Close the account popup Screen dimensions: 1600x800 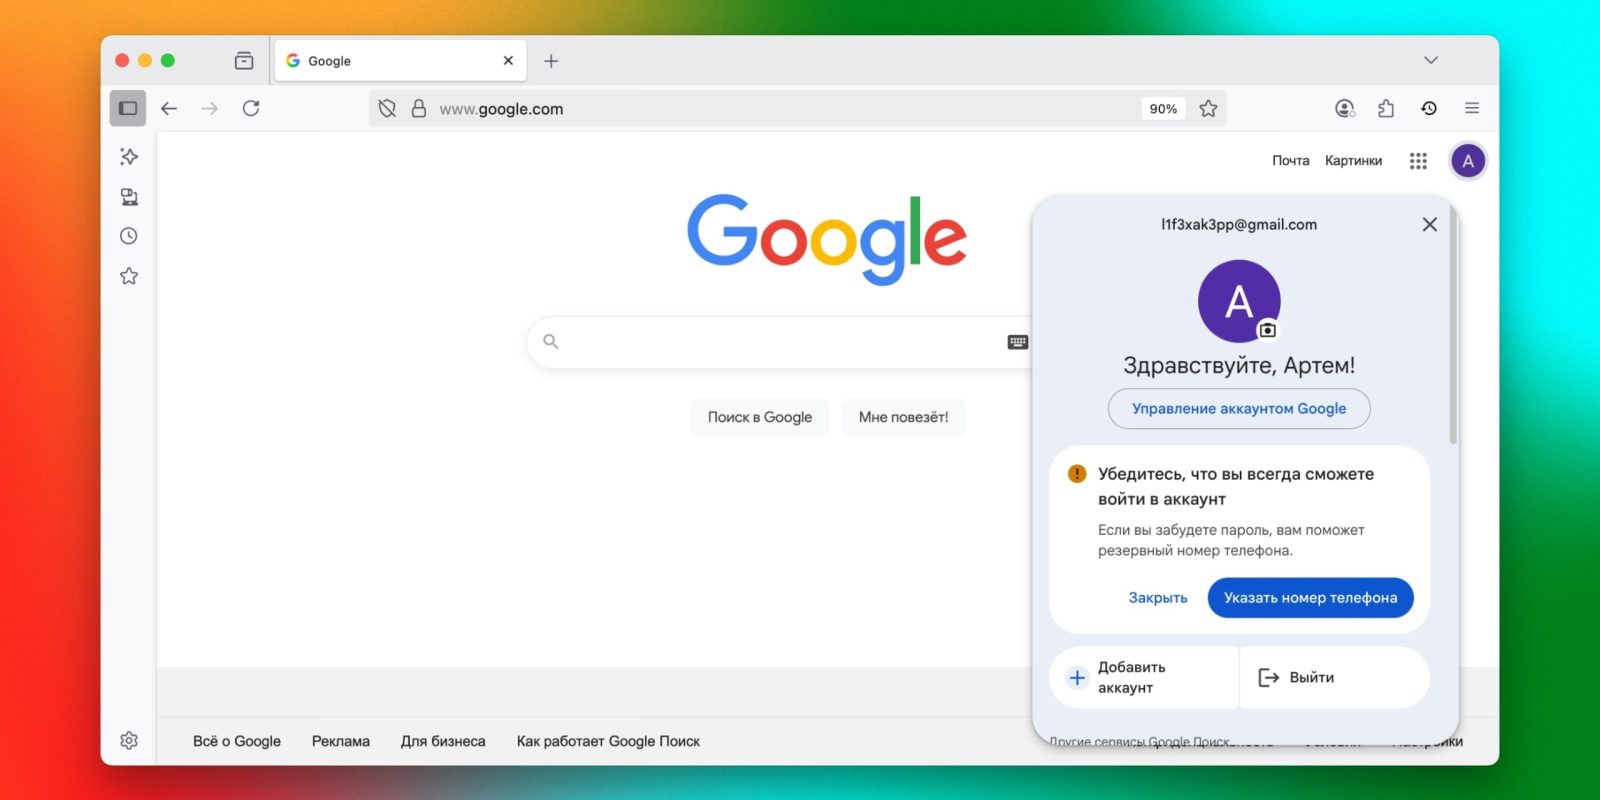1430,224
